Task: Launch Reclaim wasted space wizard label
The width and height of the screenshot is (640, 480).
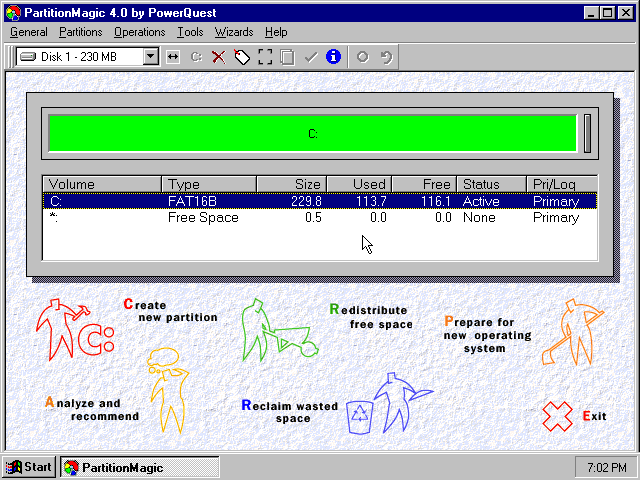Action: pyautogui.click(x=290, y=411)
